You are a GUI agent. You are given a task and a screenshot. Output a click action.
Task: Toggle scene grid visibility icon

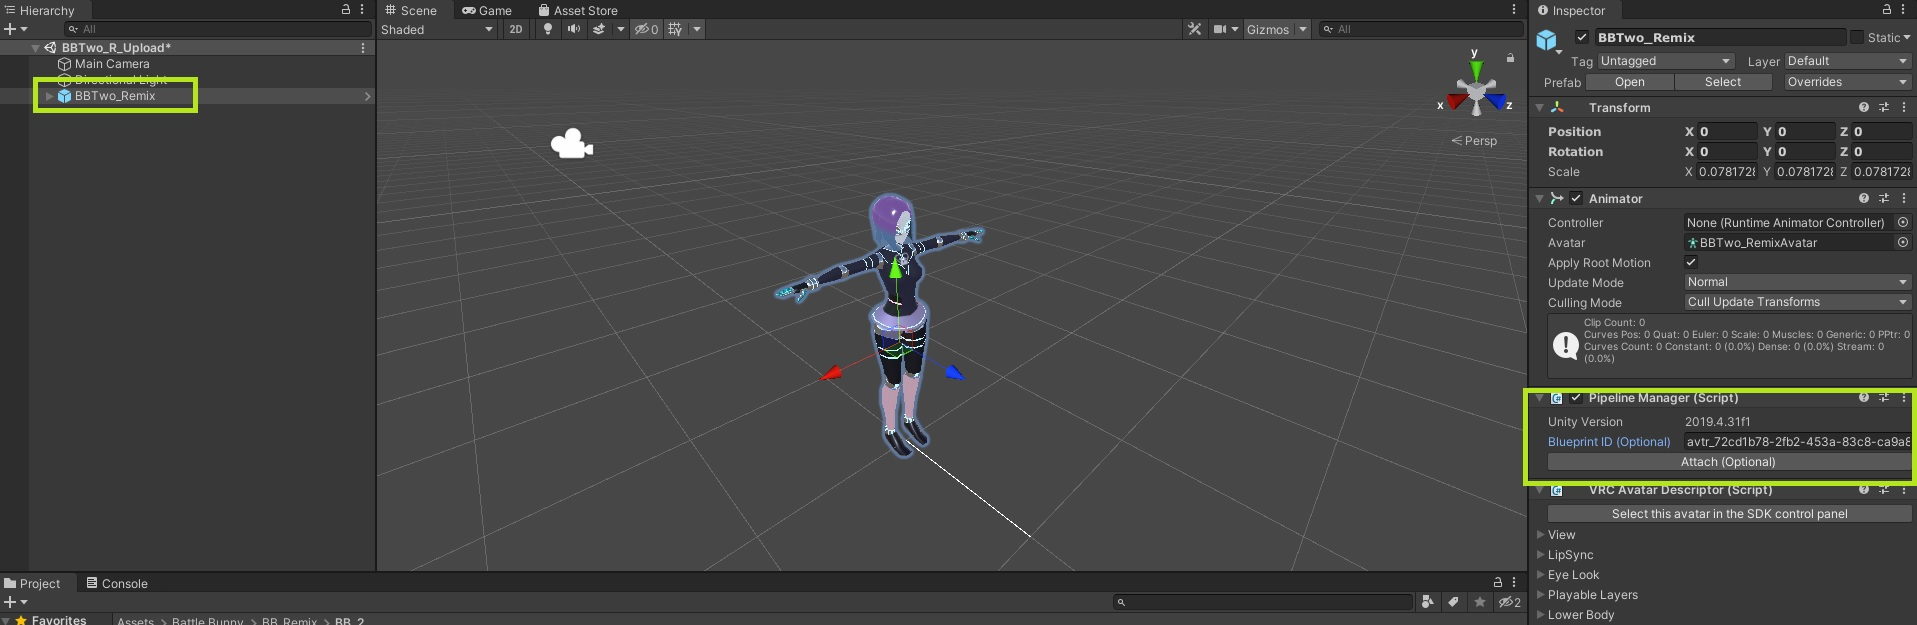(676, 29)
